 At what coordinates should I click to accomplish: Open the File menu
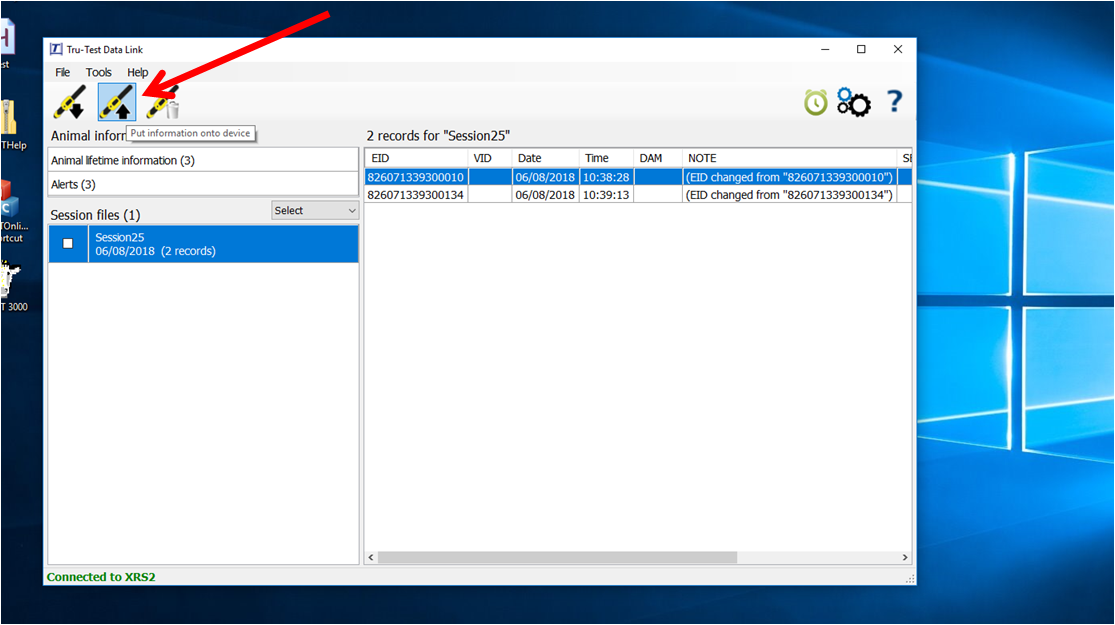[63, 72]
